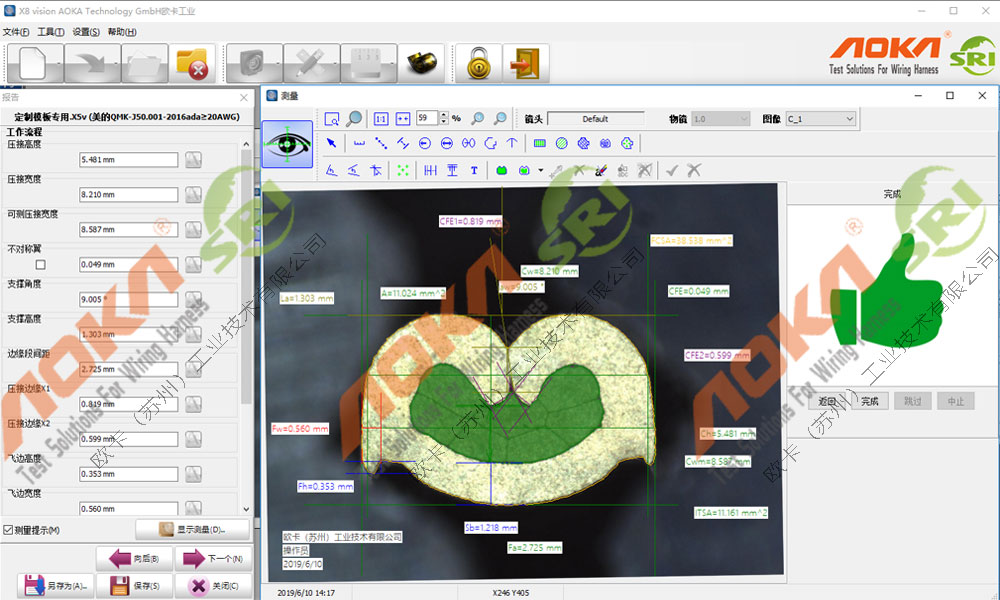Image resolution: width=1000 pixels, height=600 pixels.
Task: Select the zoom-to-region tool
Action: pos(332,119)
